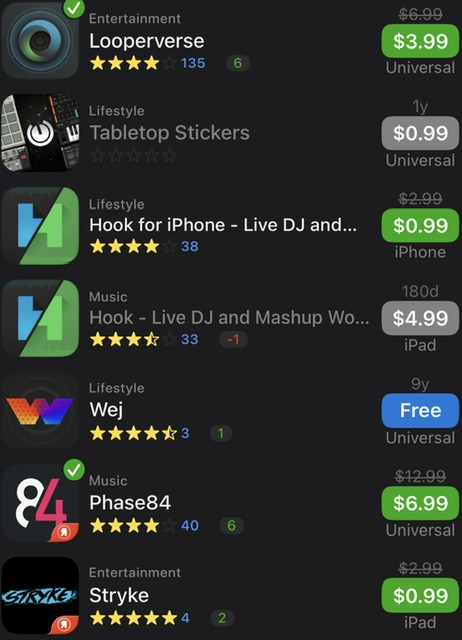Open the Looperverse app icon
This screenshot has height=640, width=462.
tap(40, 41)
